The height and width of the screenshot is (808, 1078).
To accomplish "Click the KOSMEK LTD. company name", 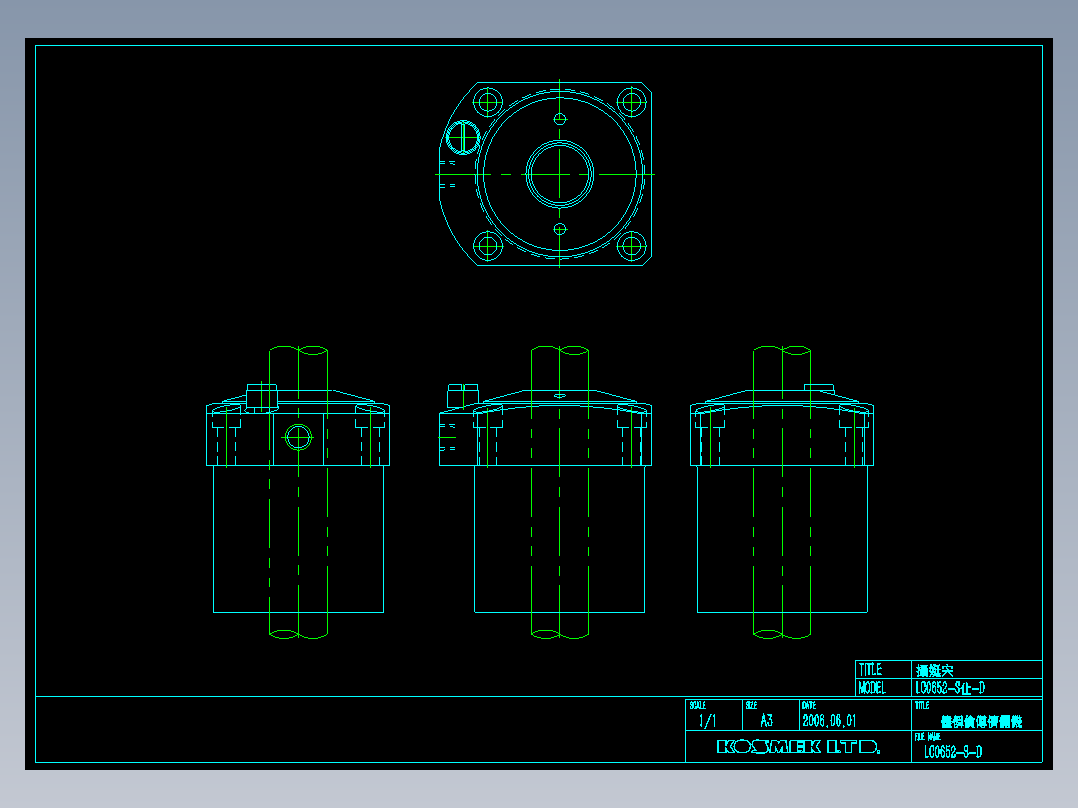I will click(x=798, y=747).
